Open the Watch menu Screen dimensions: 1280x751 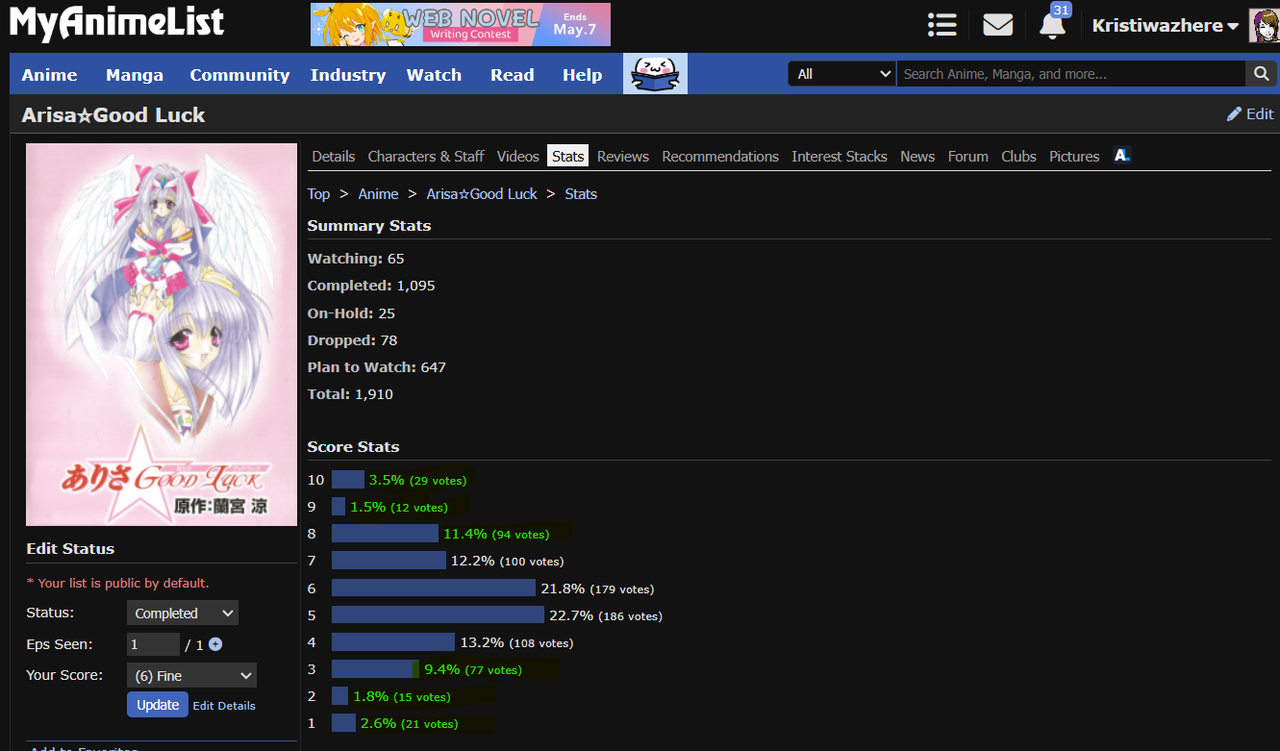coord(434,75)
